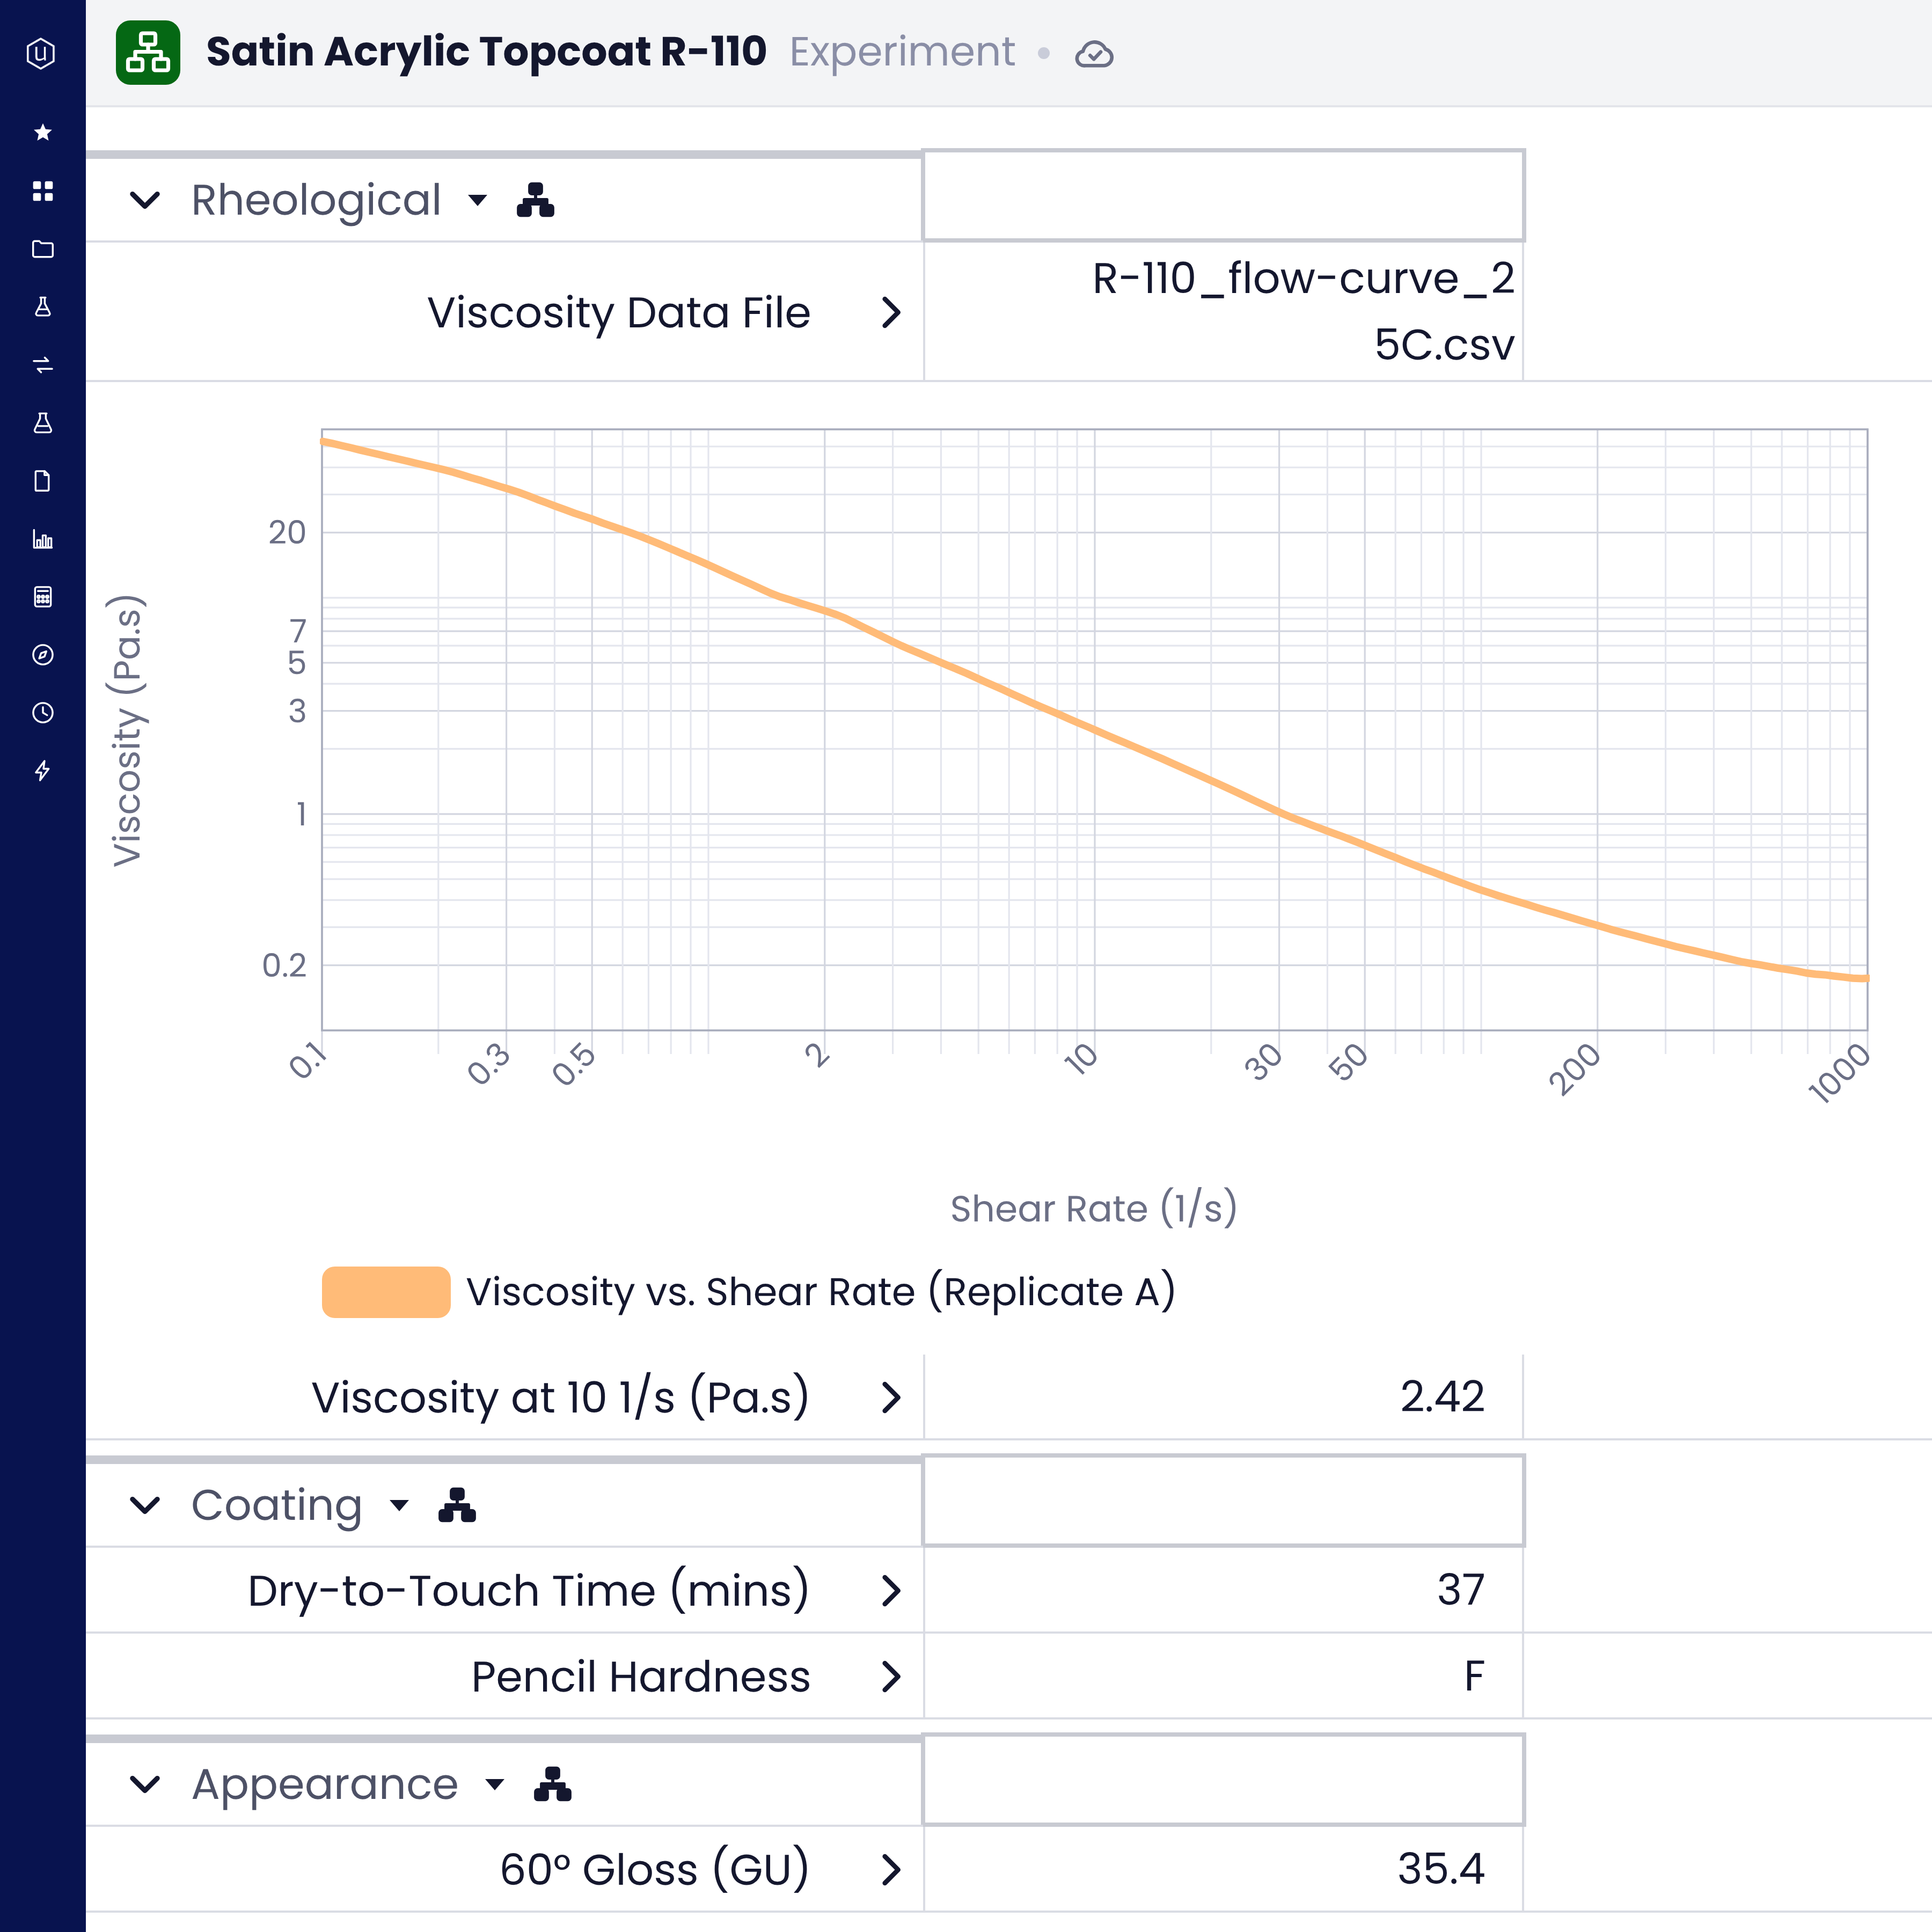The image size is (1932, 1932).
Task: Click the Viscosity vs. Shear Rate legend label
Action: (821, 1292)
